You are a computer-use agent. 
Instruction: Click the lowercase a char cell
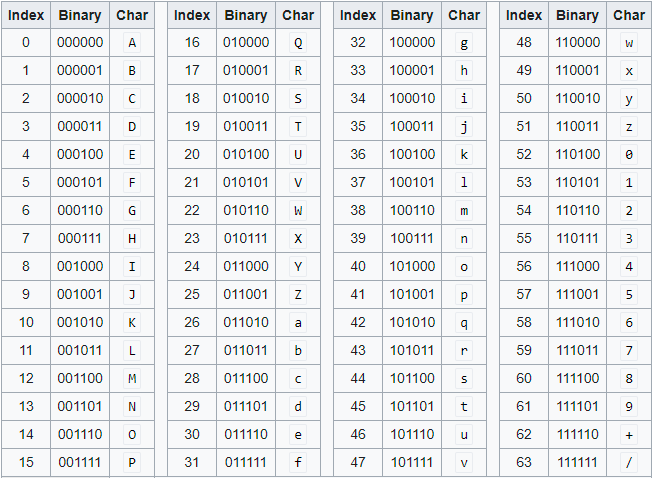pyautogui.click(x=298, y=322)
